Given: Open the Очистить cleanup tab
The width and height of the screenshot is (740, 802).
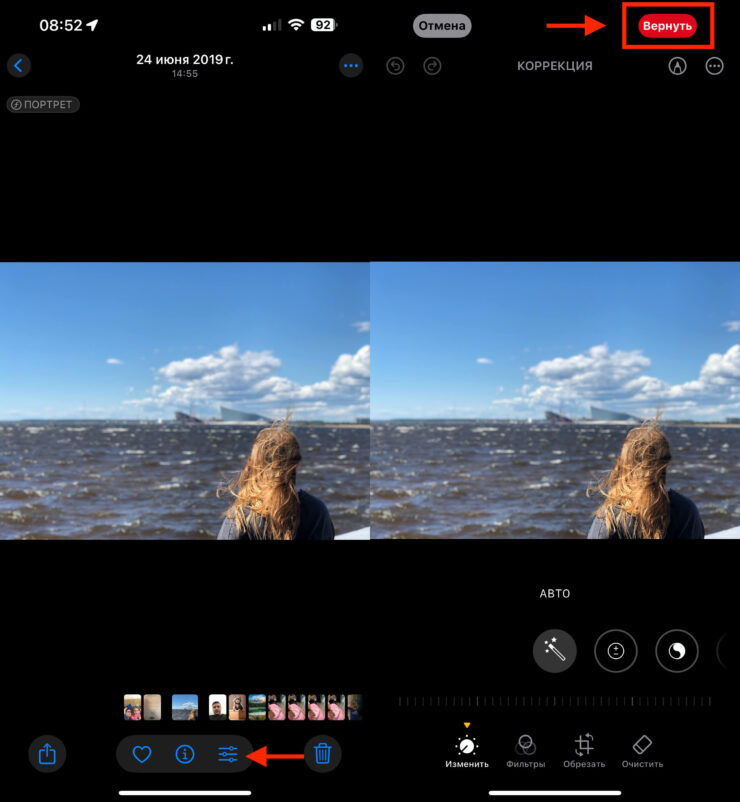Looking at the screenshot, I should click(x=642, y=750).
